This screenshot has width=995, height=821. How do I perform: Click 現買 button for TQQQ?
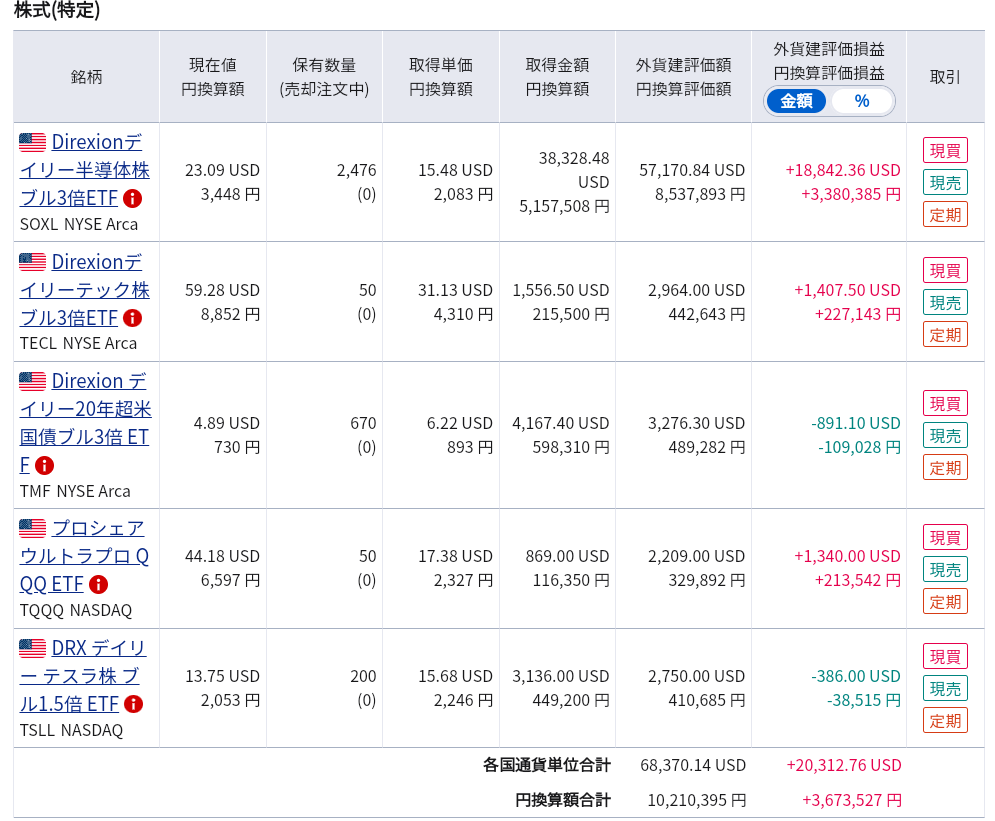pos(945,537)
